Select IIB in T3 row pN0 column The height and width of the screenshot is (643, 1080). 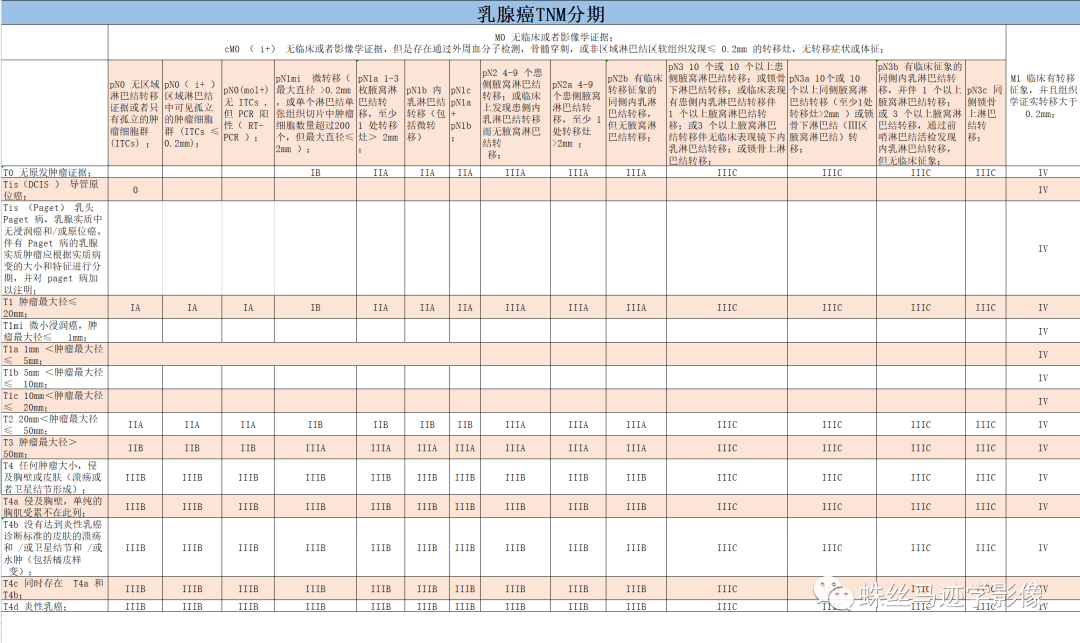tap(135, 448)
